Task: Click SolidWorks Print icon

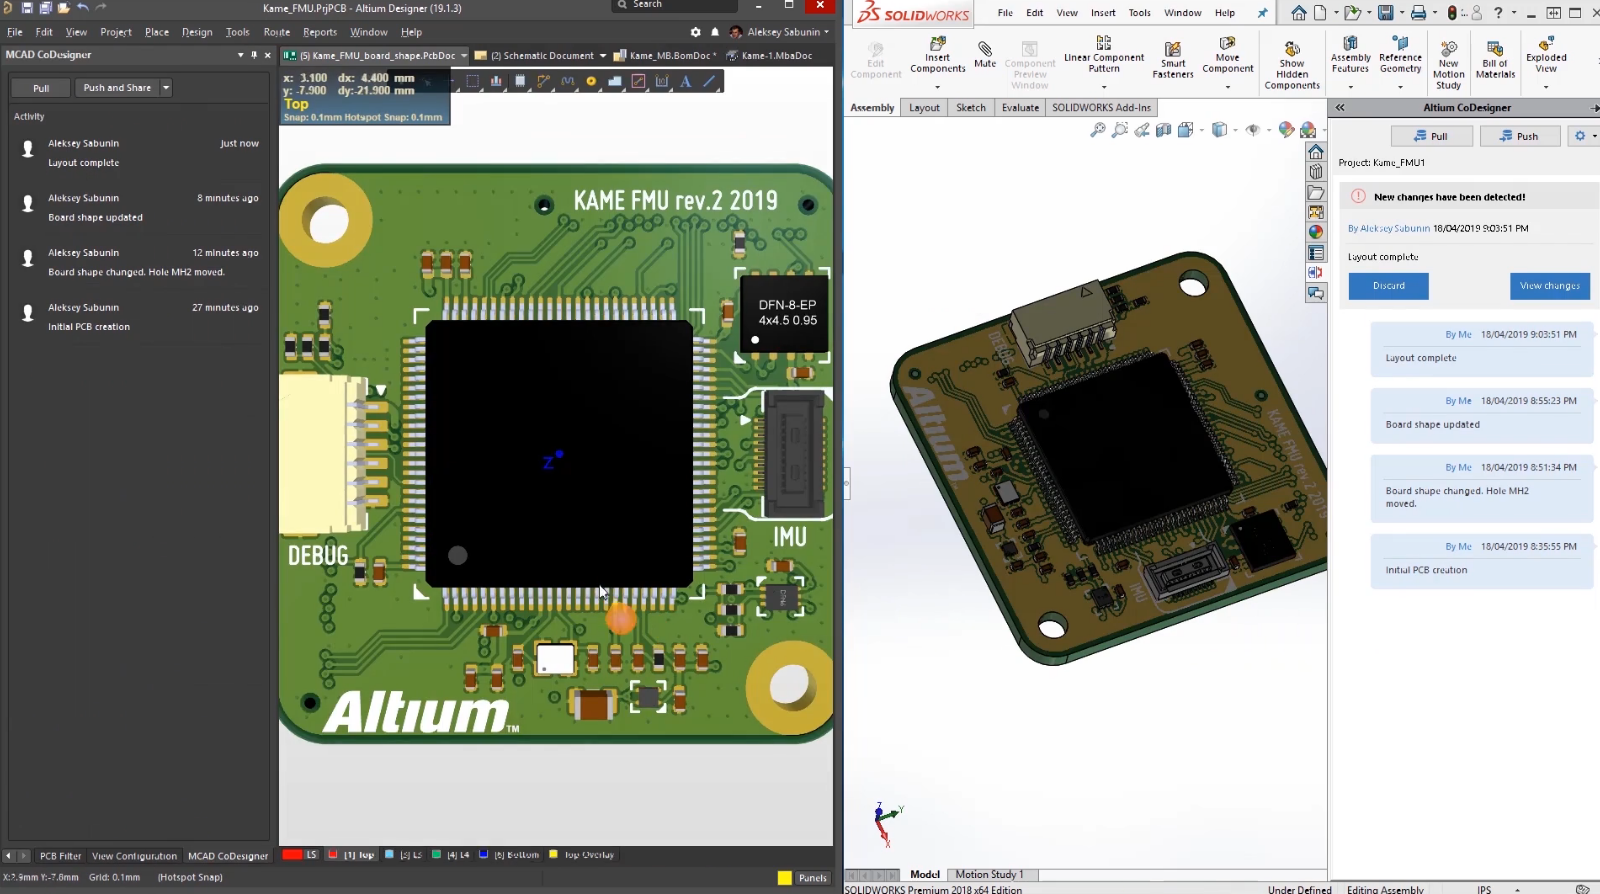Action: point(1418,13)
